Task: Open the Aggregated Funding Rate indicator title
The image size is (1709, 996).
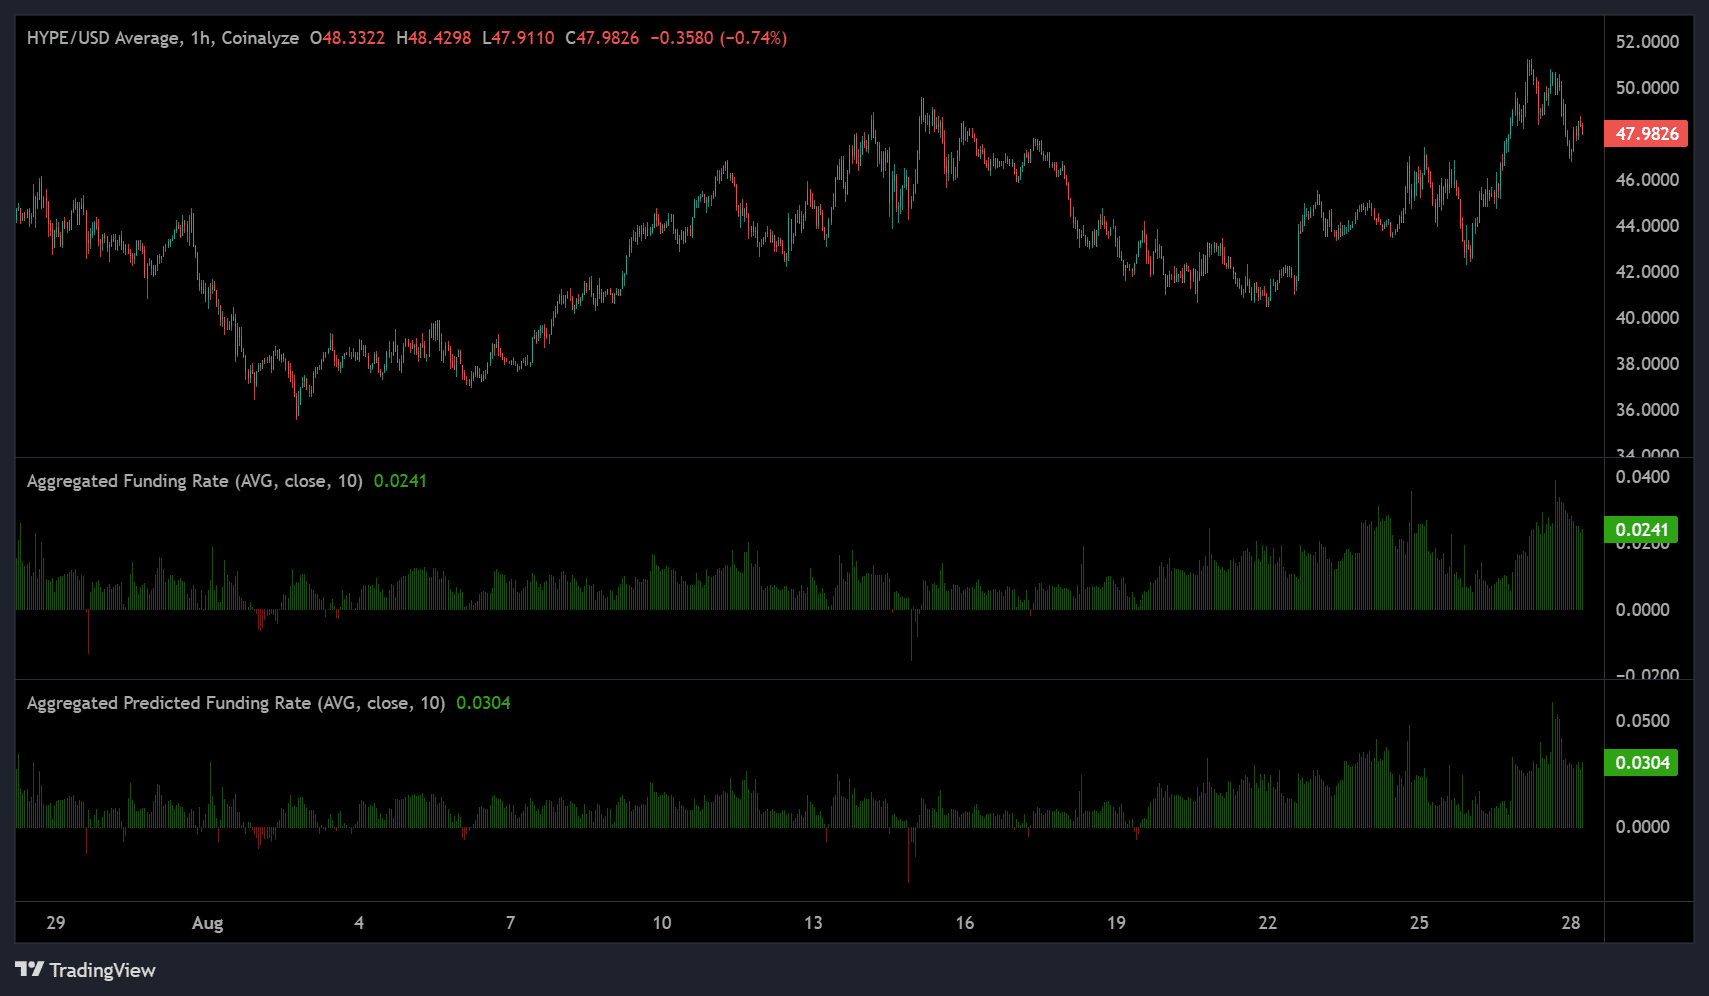Action: coord(194,481)
